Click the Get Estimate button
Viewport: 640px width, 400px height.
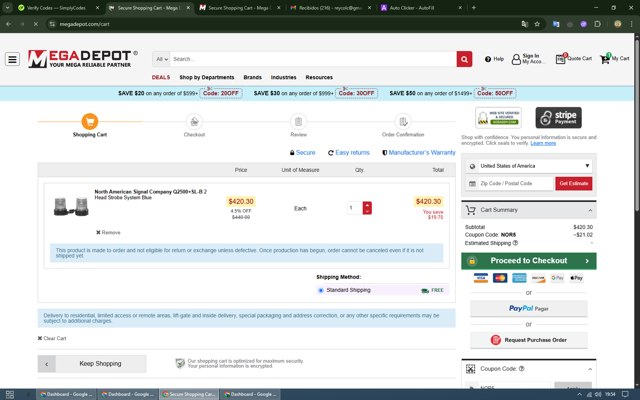[x=573, y=184]
